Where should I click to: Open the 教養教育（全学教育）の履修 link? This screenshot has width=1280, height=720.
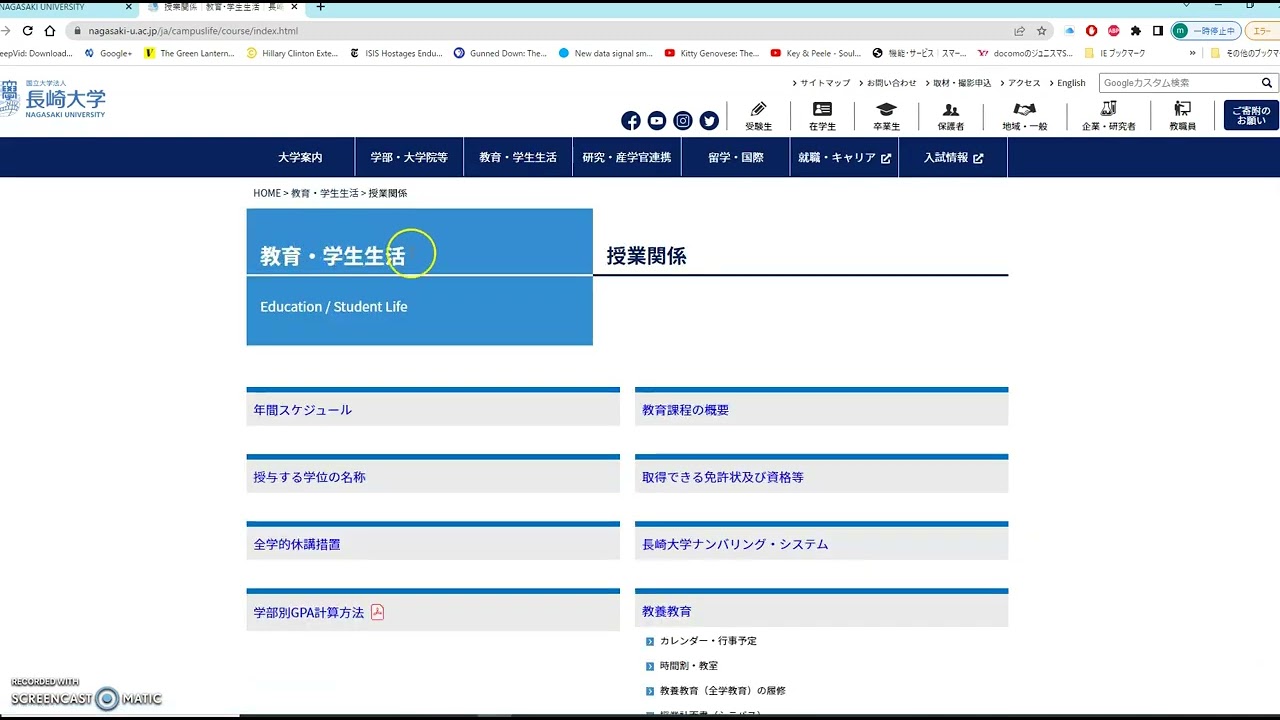723,691
